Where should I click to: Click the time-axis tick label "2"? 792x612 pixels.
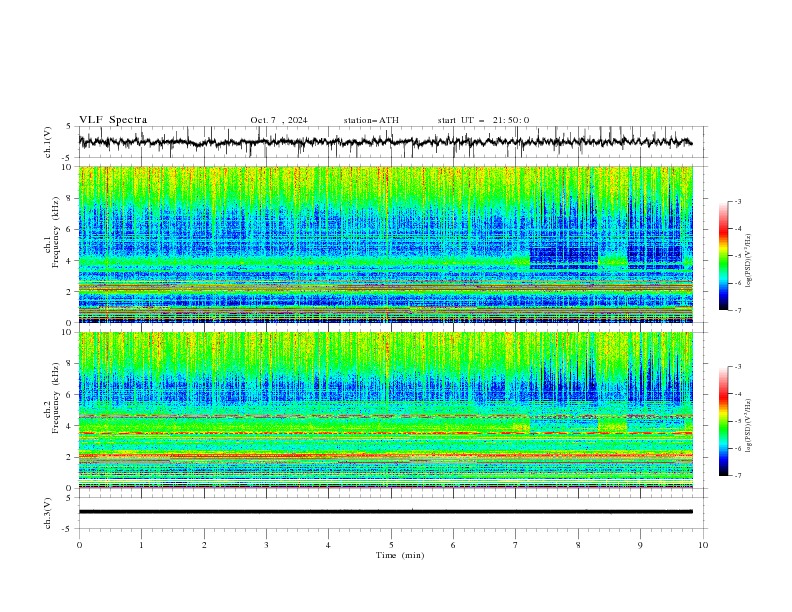[x=204, y=545]
